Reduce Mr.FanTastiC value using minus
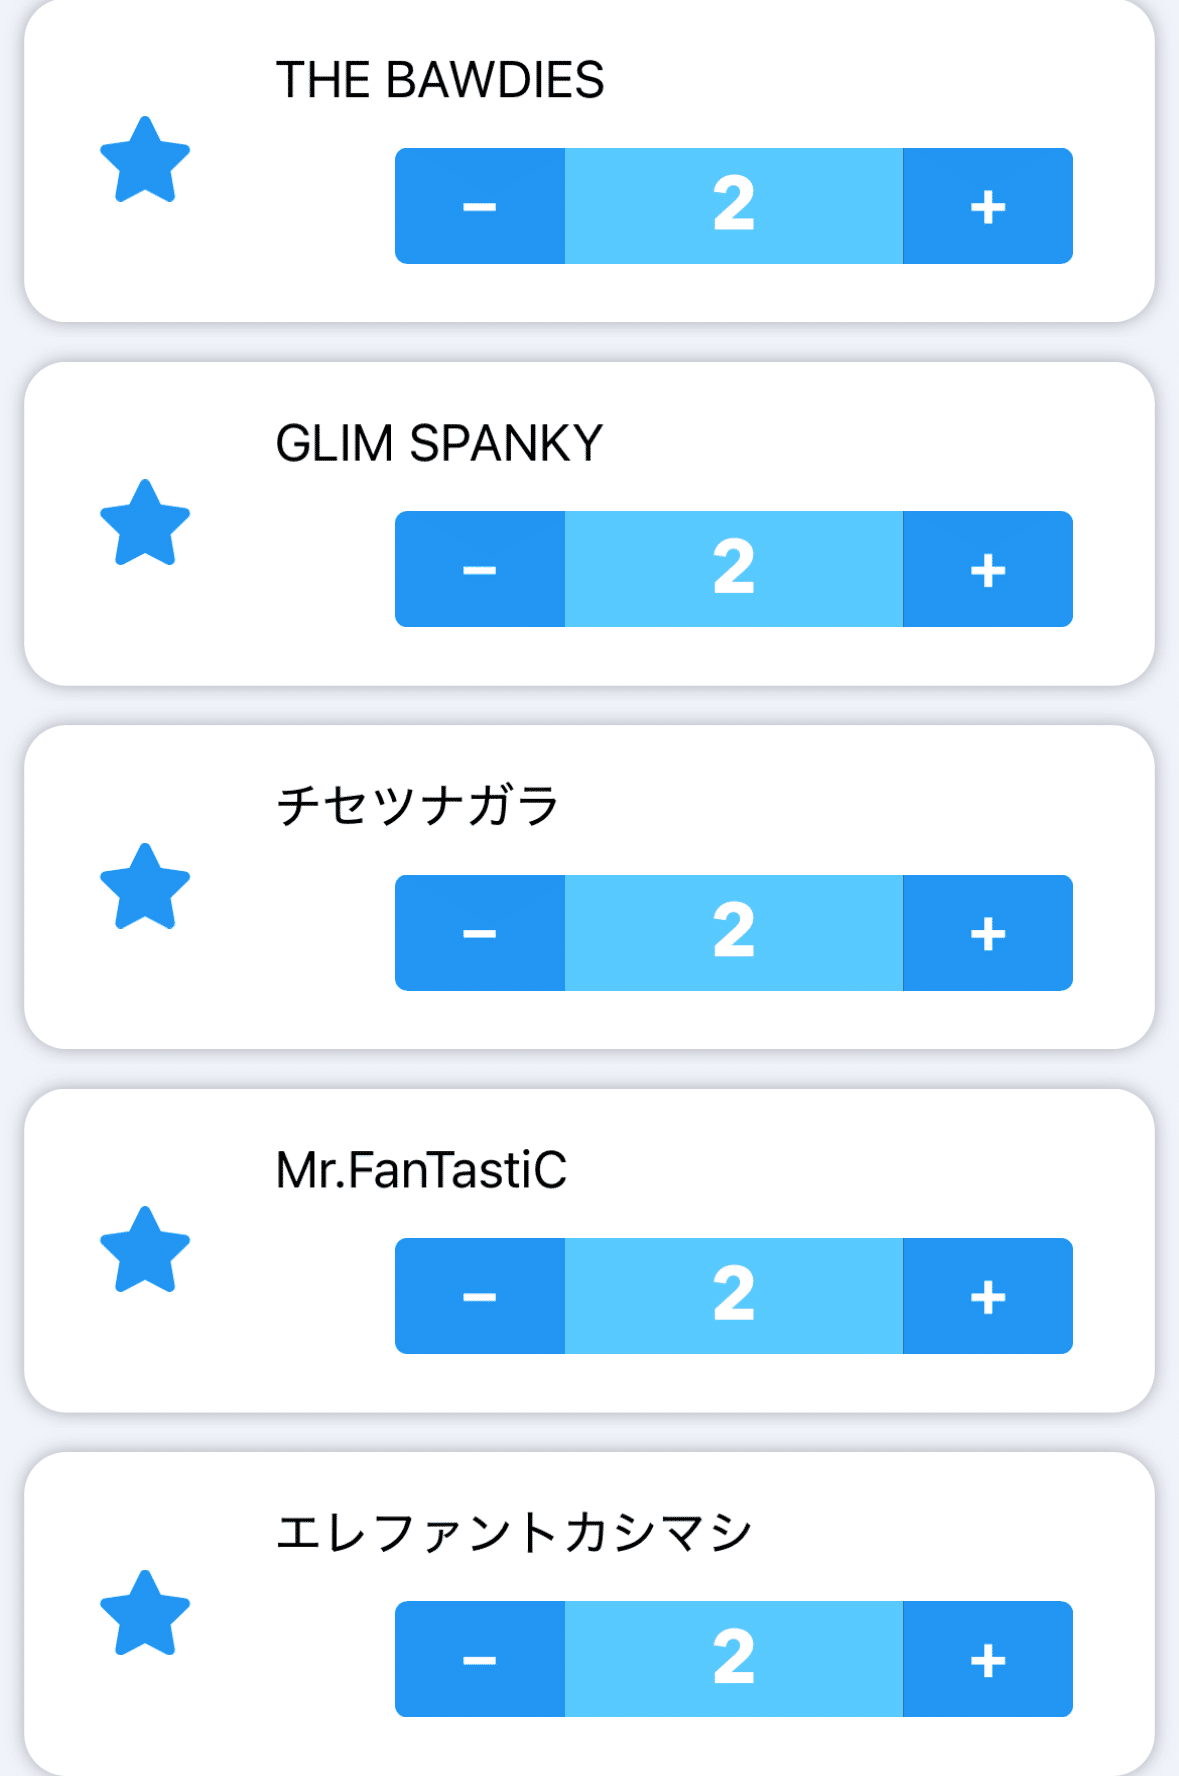 (480, 1296)
